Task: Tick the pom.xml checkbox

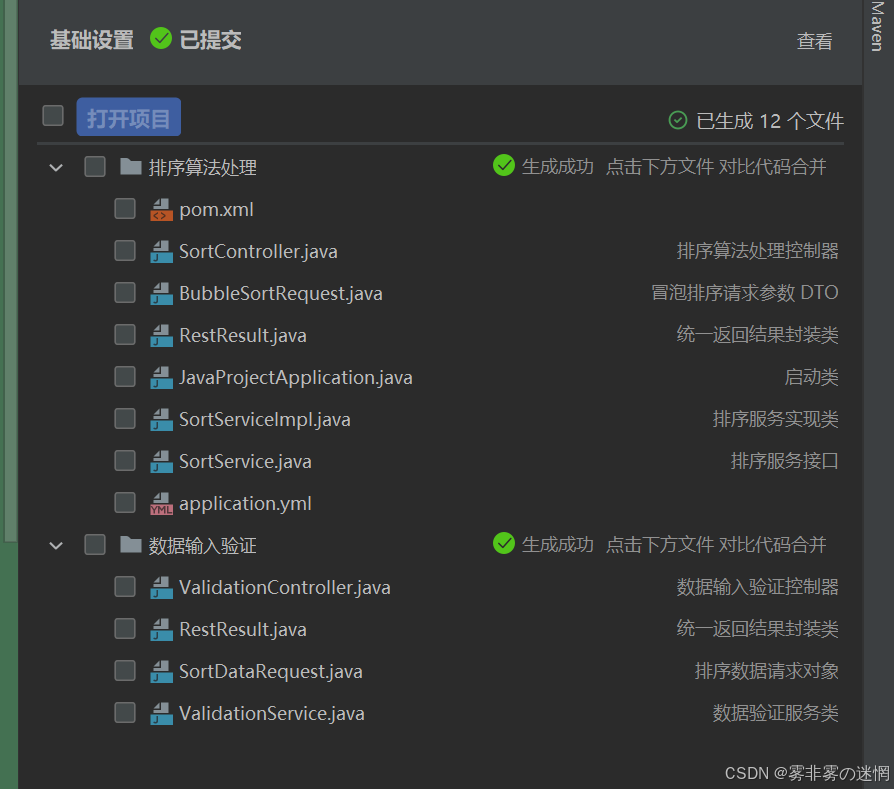Action: (125, 209)
